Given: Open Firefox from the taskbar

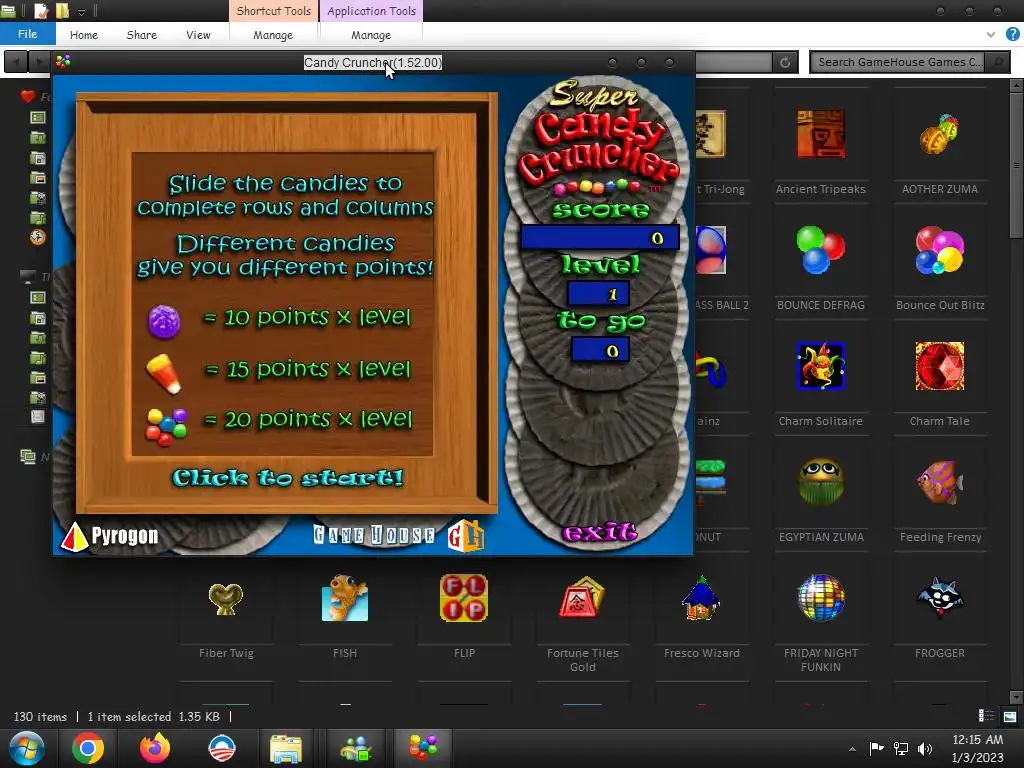Looking at the screenshot, I should [x=155, y=748].
